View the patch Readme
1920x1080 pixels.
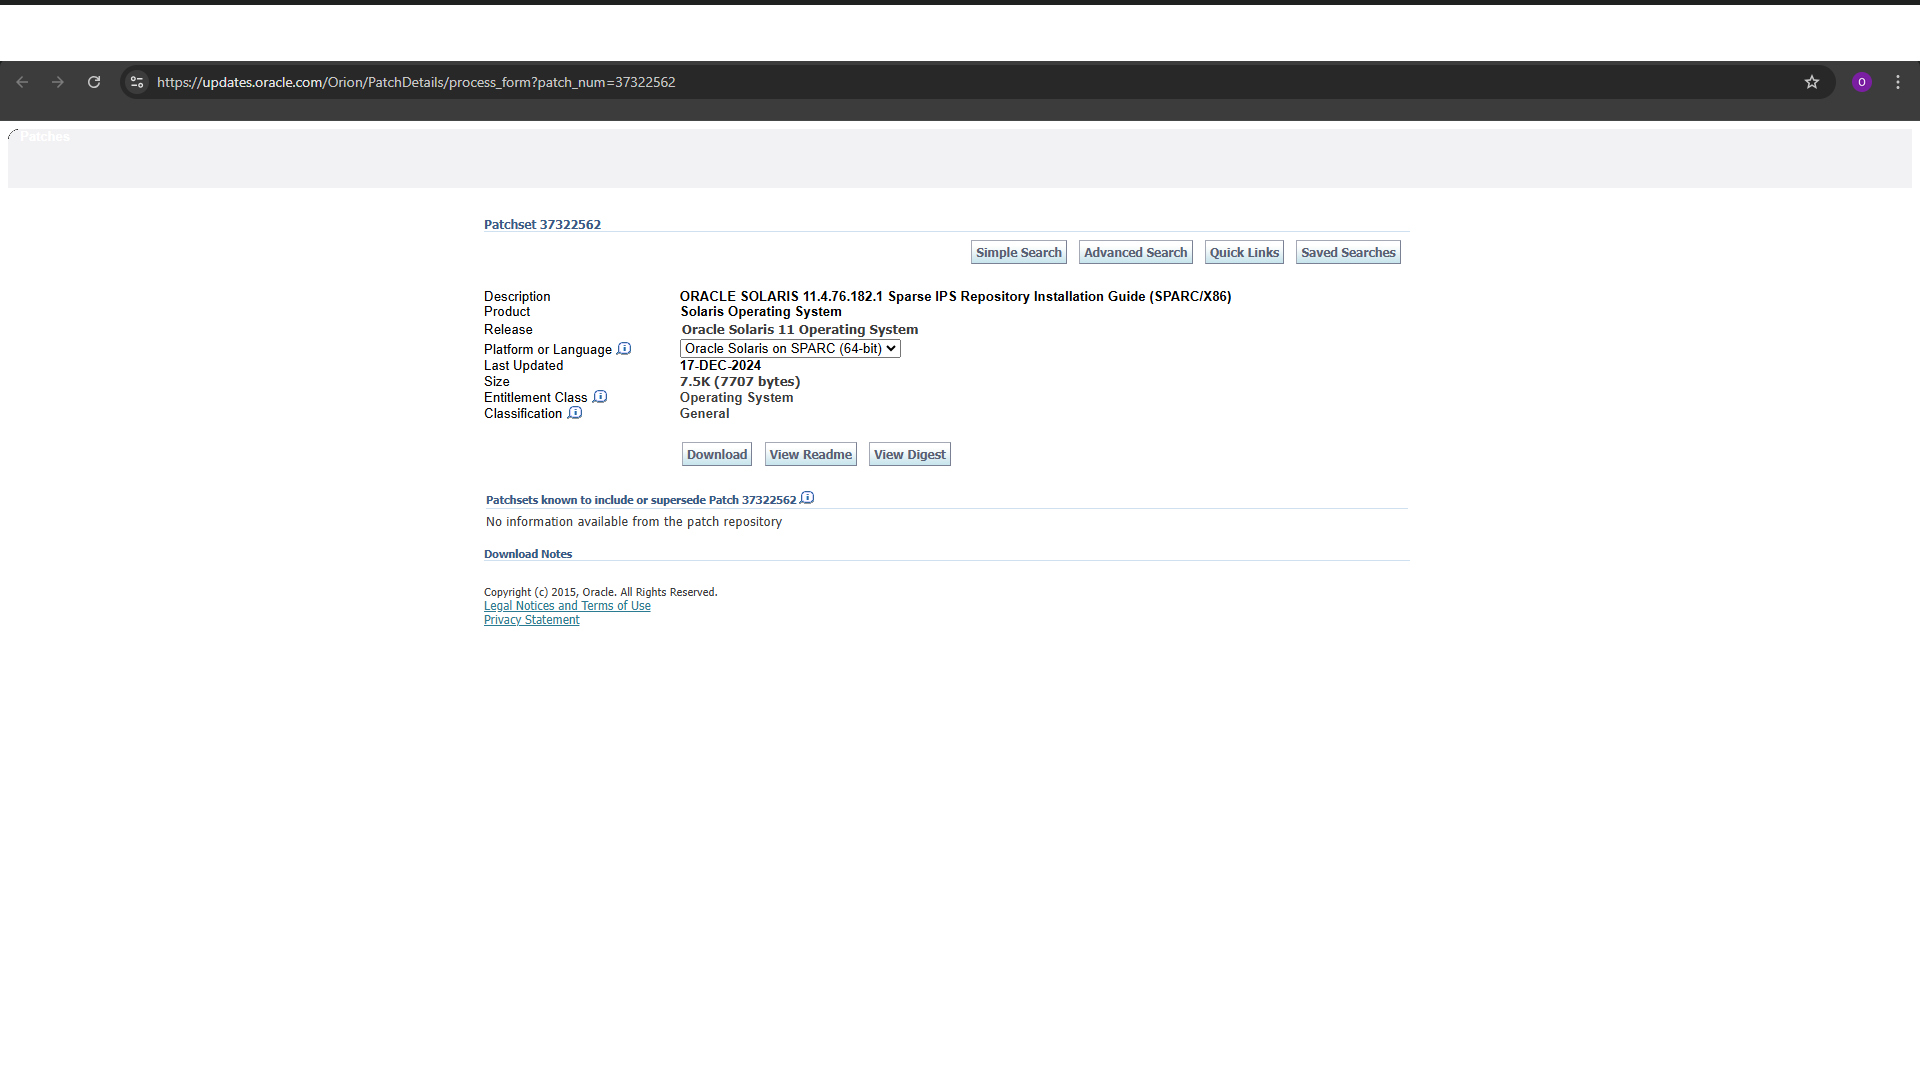pos(810,454)
